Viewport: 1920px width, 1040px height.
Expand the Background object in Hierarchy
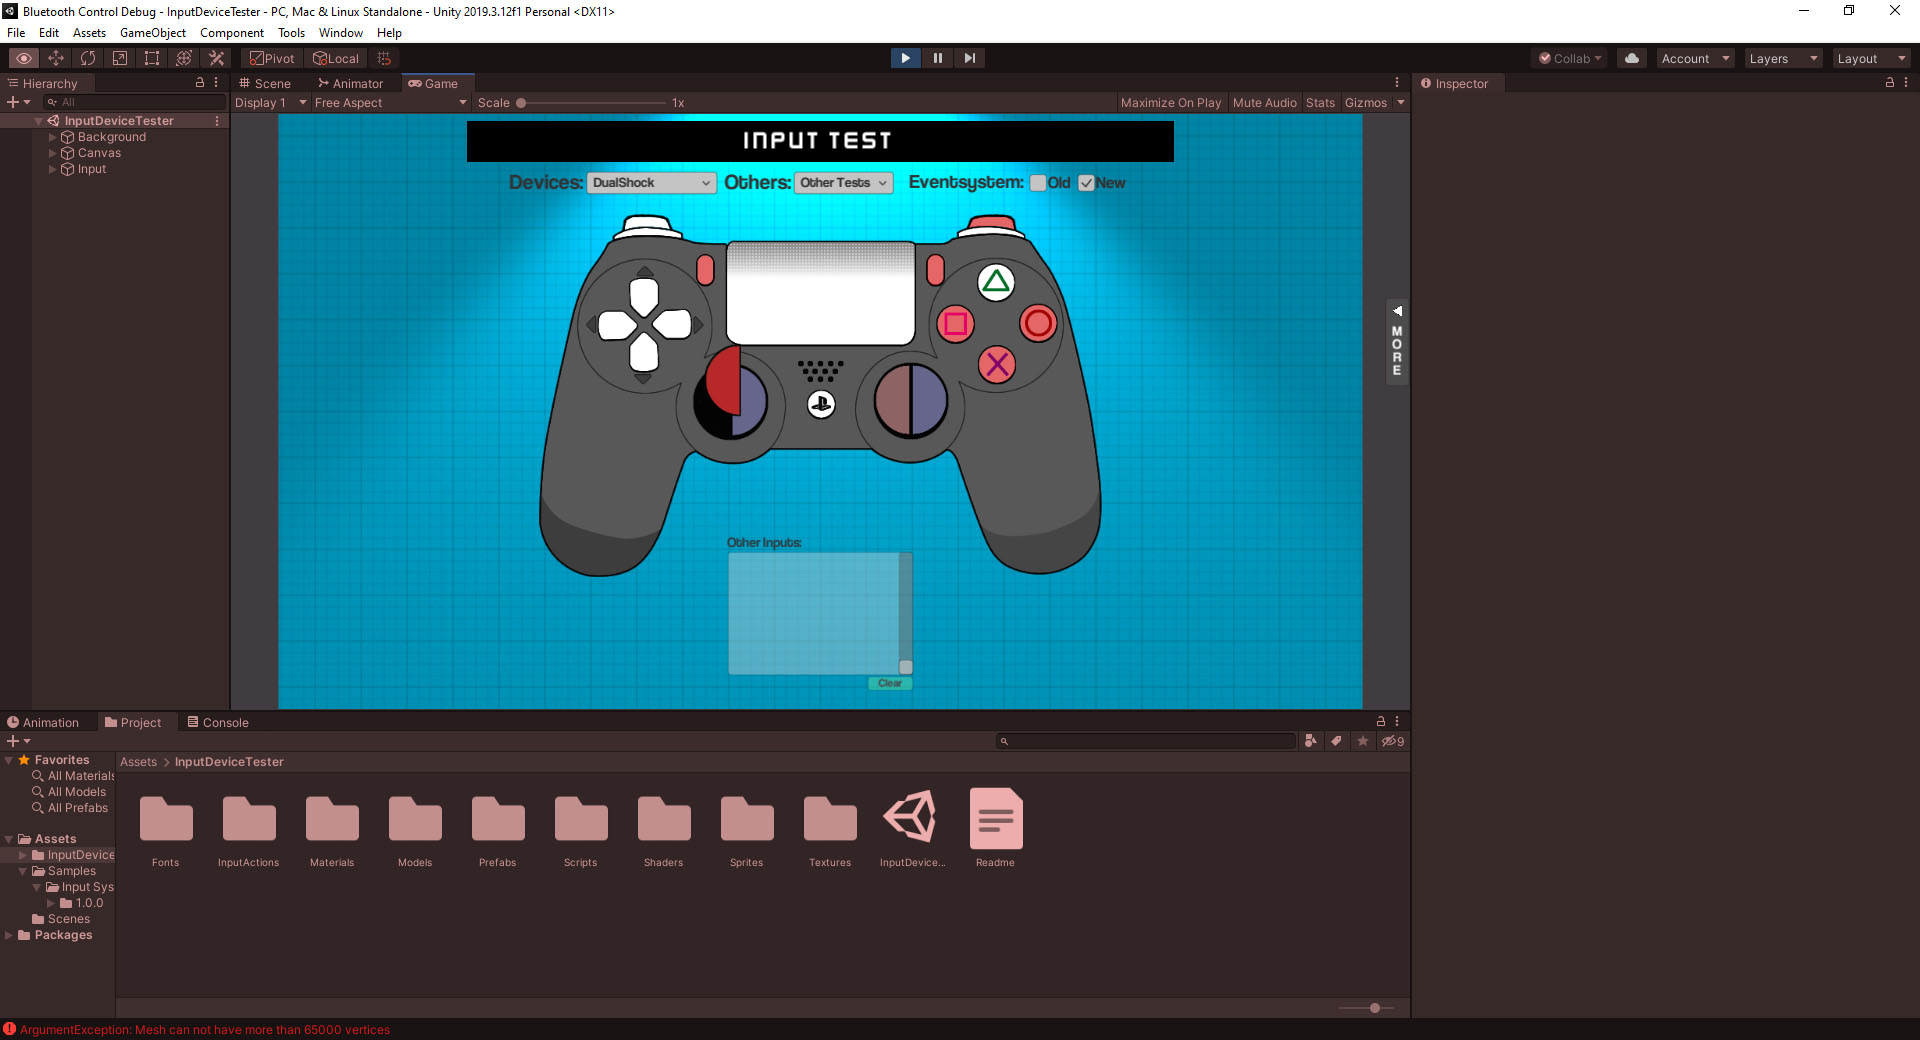[53, 137]
